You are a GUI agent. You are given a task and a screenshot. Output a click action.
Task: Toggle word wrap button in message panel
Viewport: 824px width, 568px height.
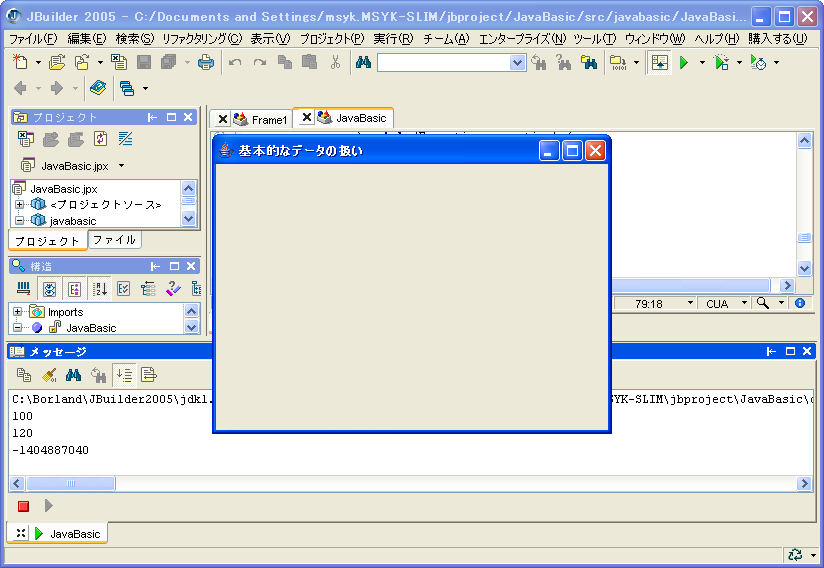[x=149, y=375]
